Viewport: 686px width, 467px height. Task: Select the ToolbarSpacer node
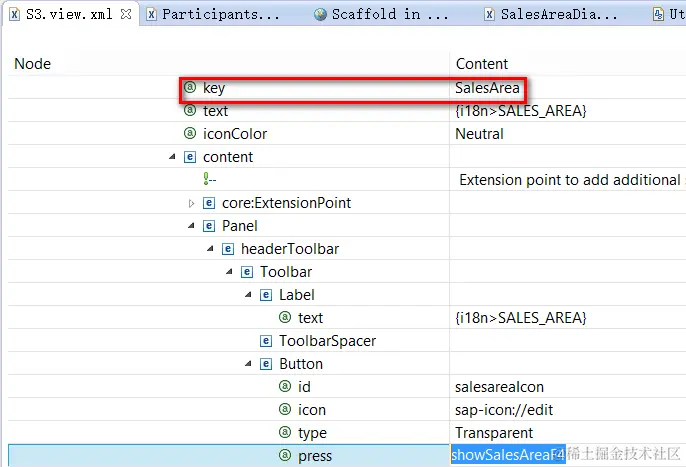click(328, 341)
